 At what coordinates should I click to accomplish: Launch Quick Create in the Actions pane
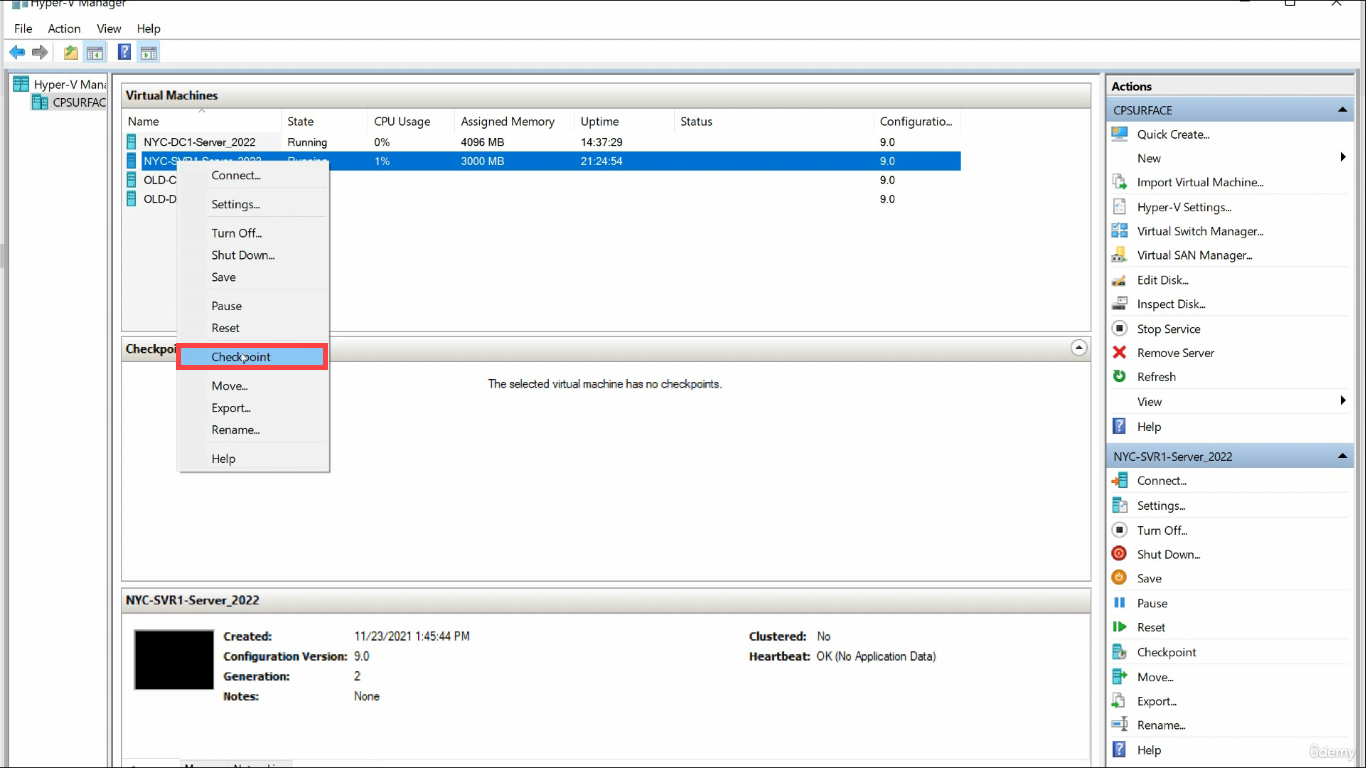click(1173, 134)
